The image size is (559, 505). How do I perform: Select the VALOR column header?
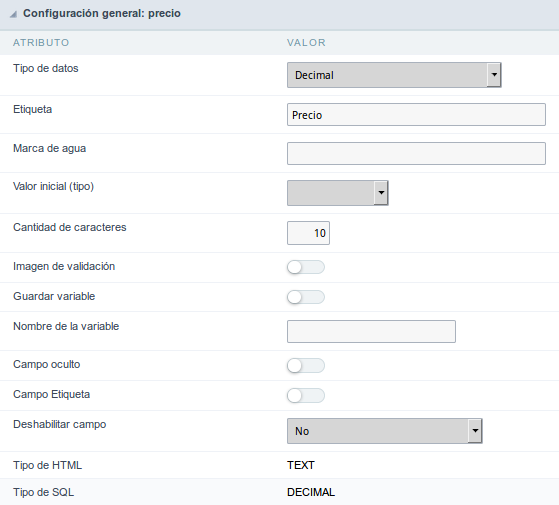coord(306,43)
